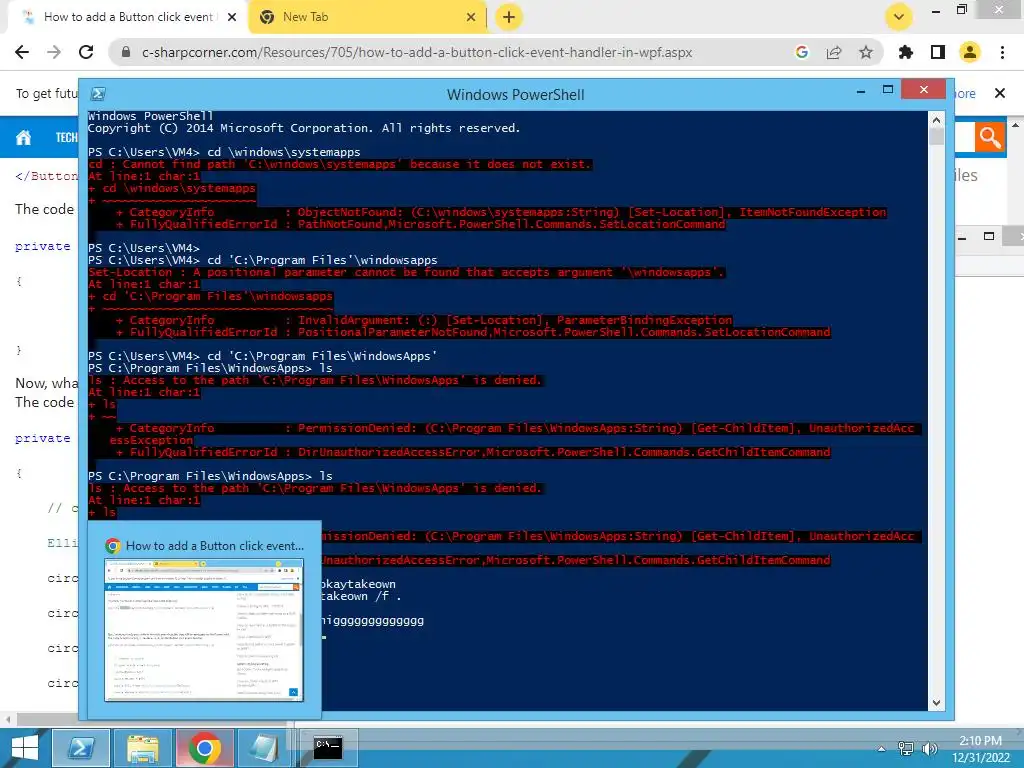This screenshot has width=1024, height=768.
Task: Click the address bar URL
Action: (x=417, y=52)
